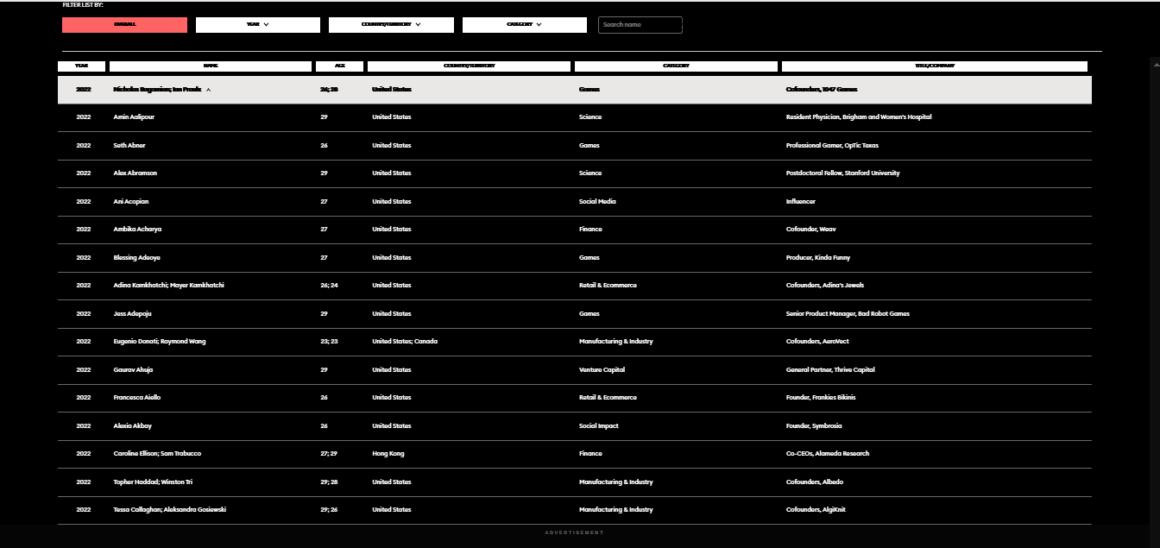This screenshot has width=1160, height=548.
Task: Click the Blessing Adeoye entry
Action: click(x=138, y=257)
